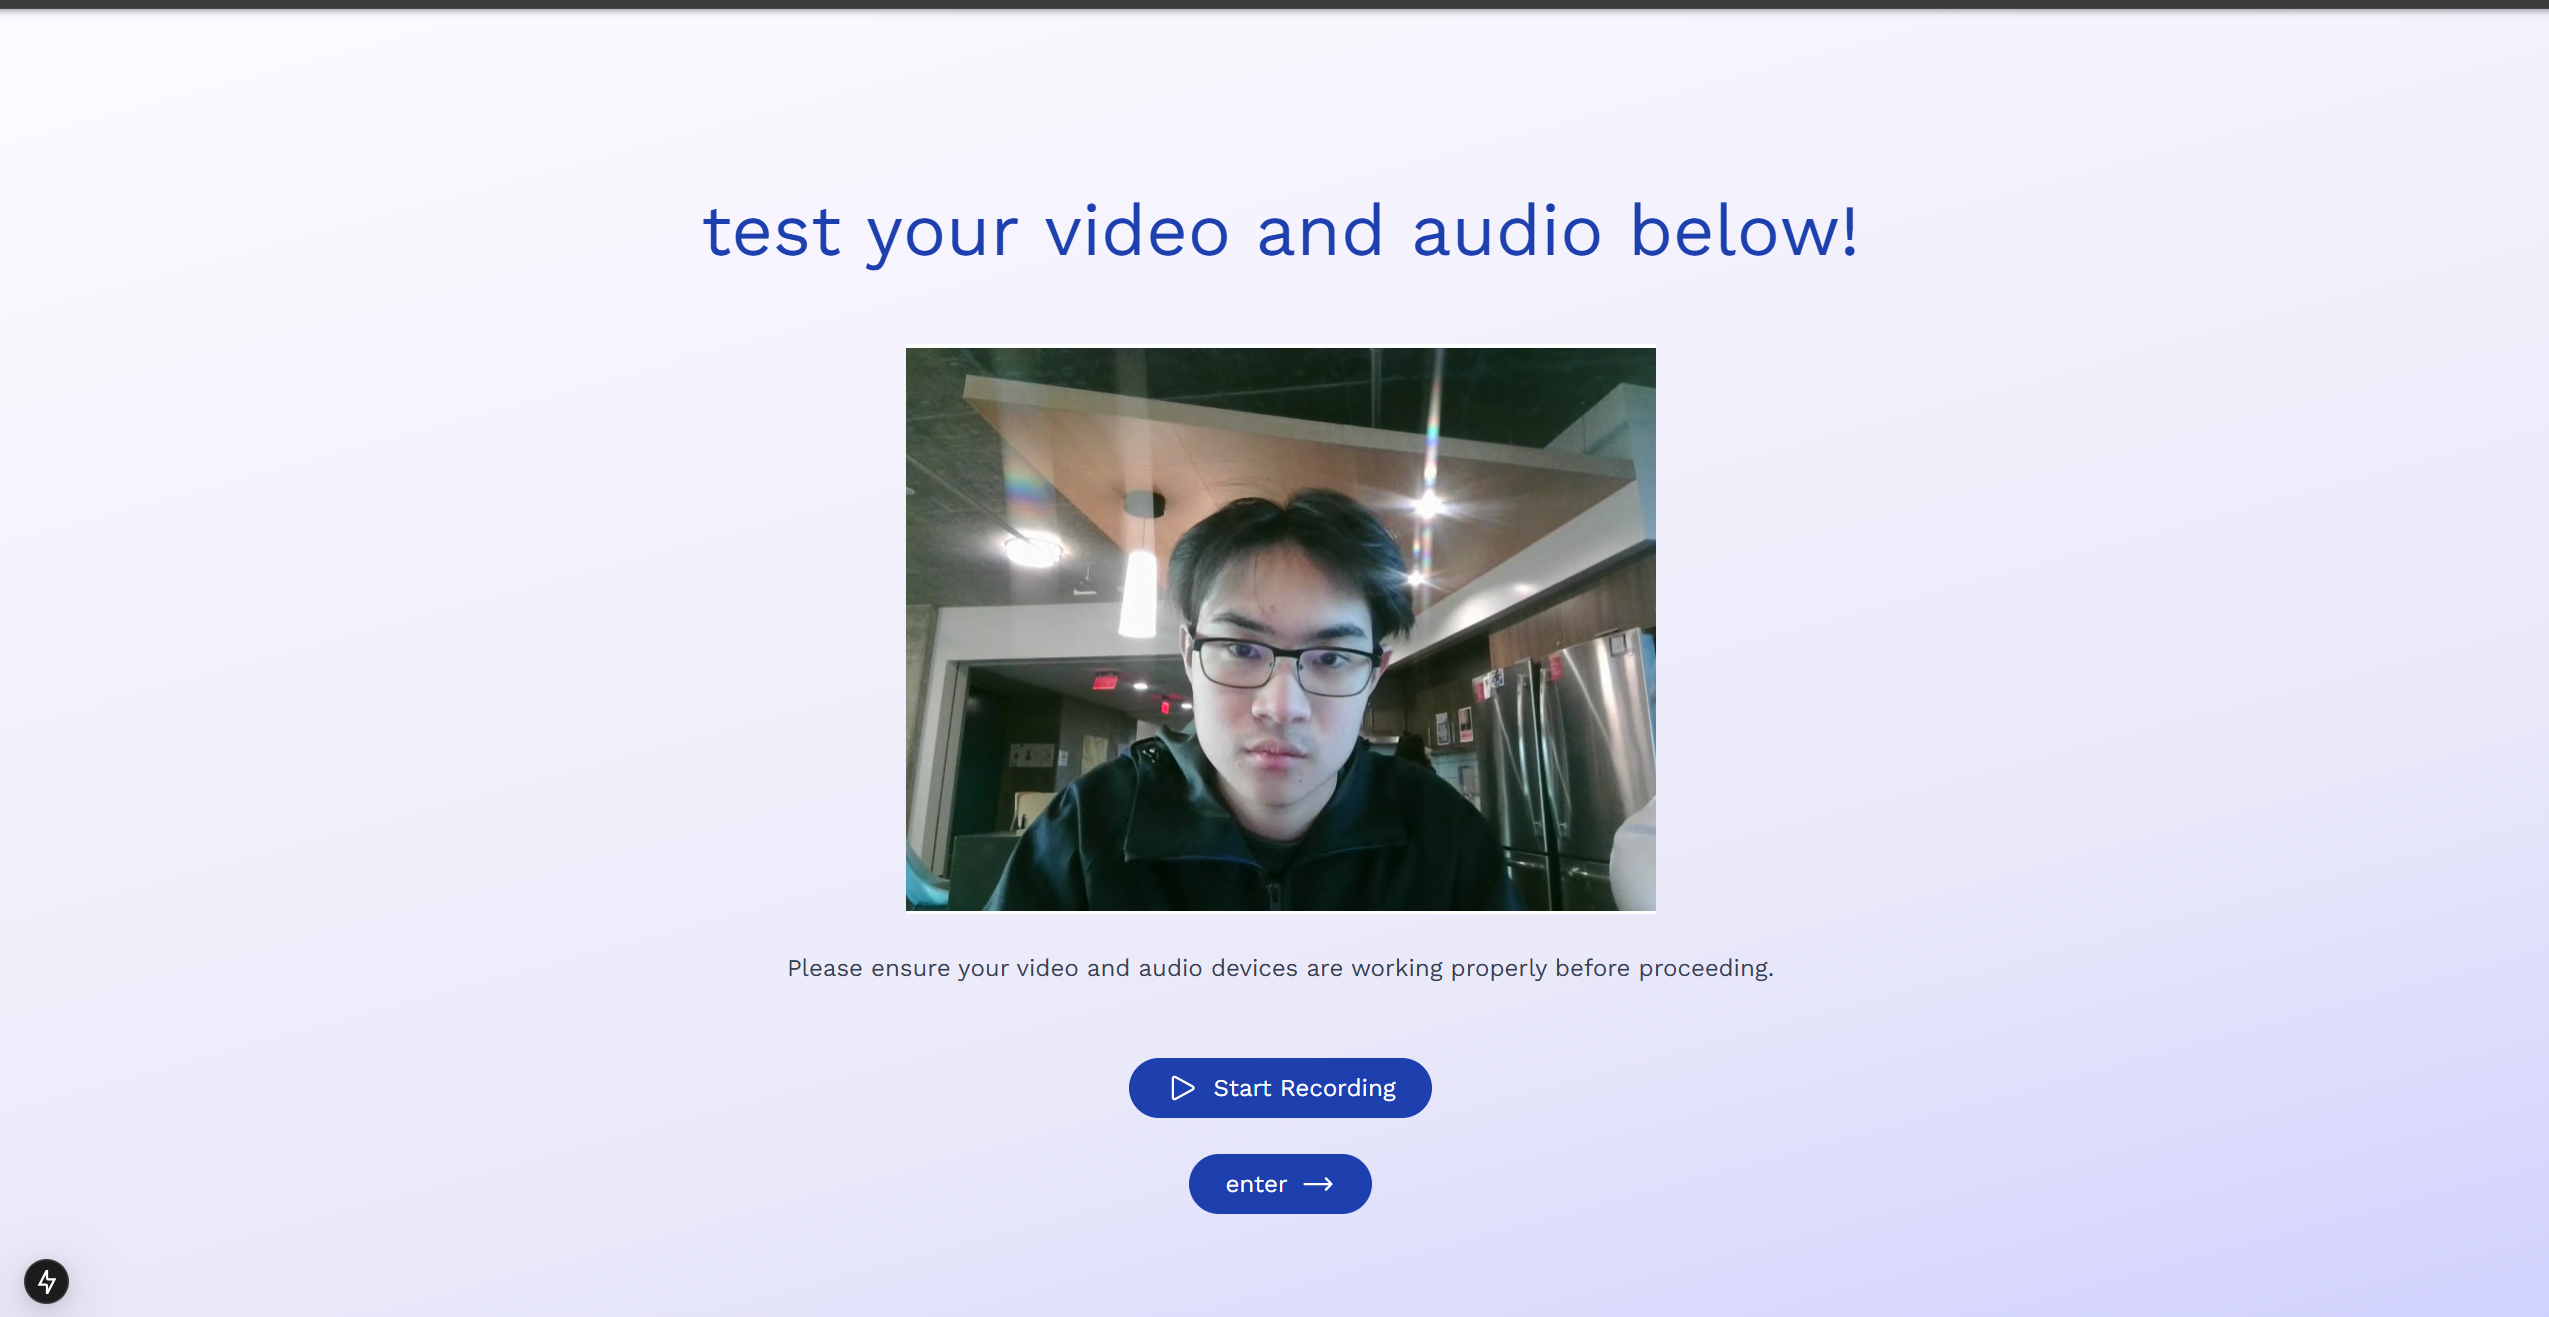Click the word 'enter' on the bottom button

pos(1256,1184)
